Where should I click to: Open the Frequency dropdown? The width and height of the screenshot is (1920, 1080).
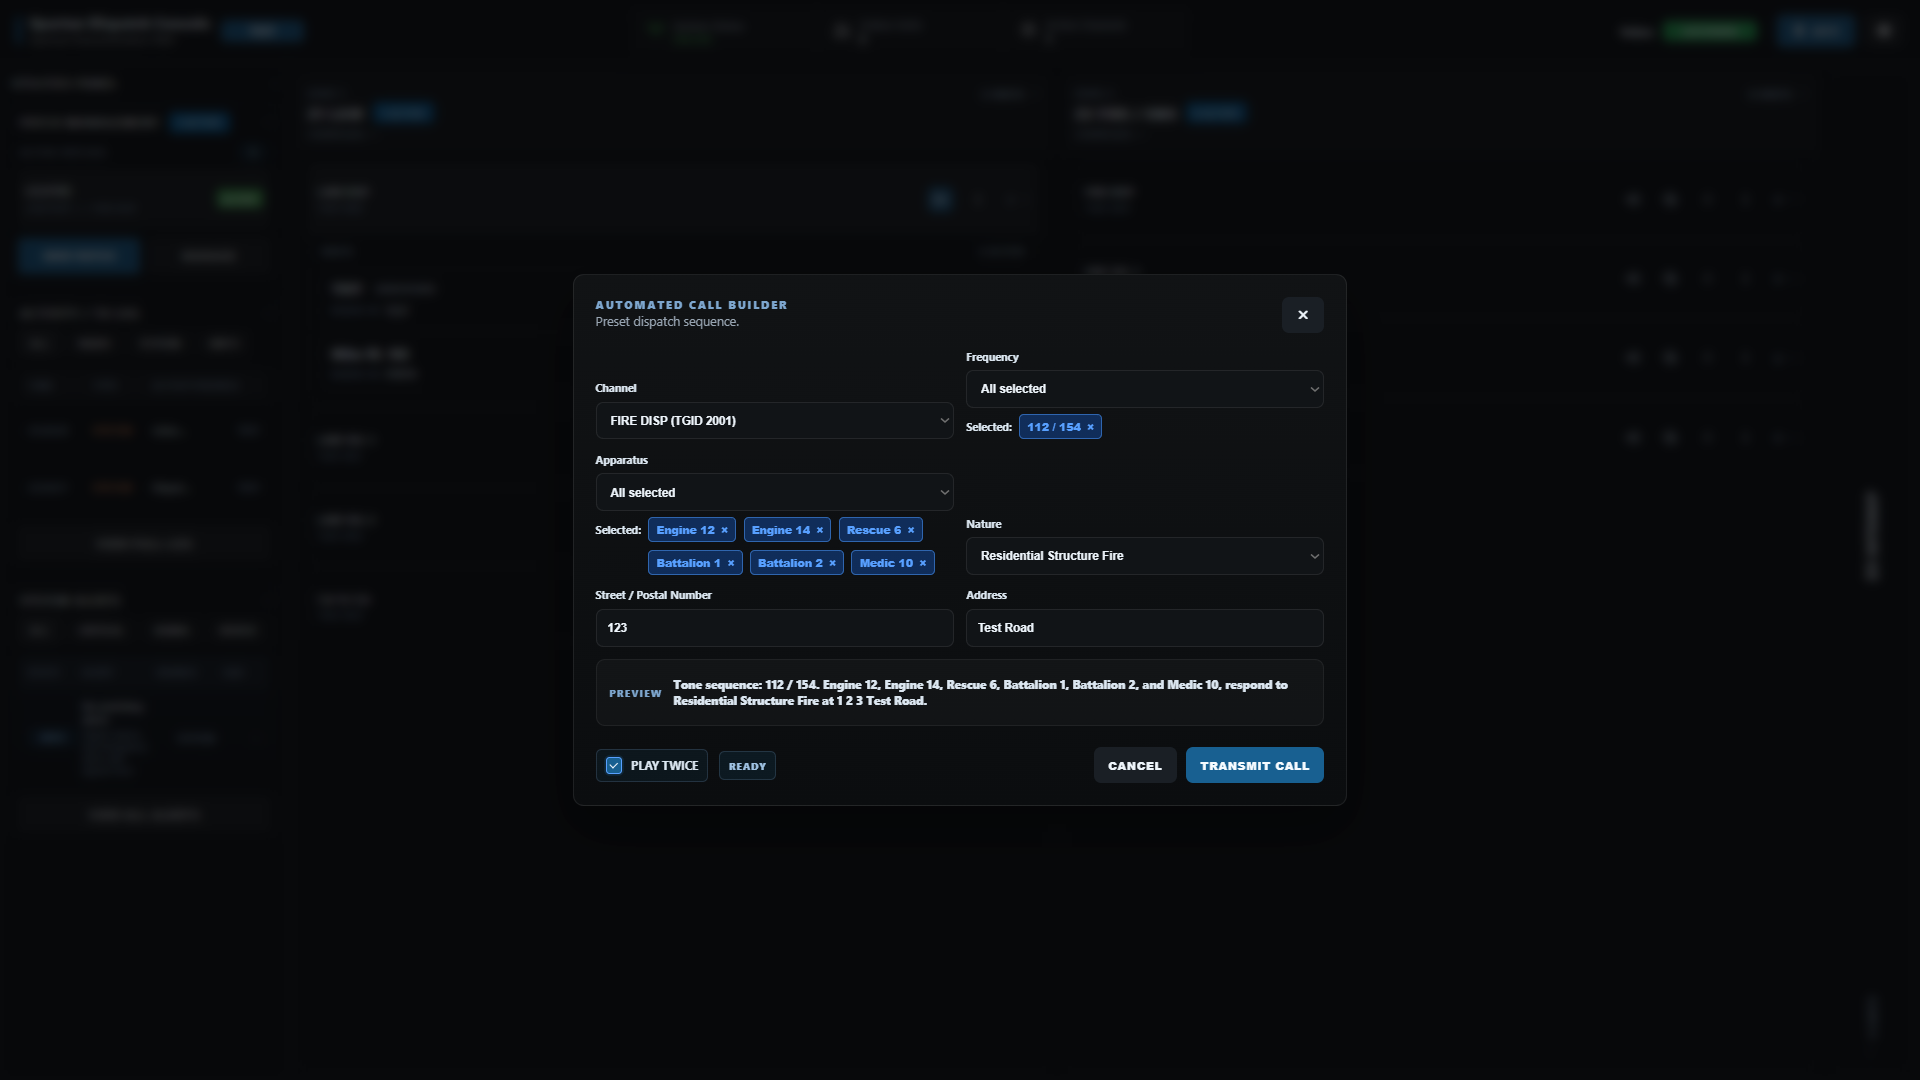(x=1144, y=389)
